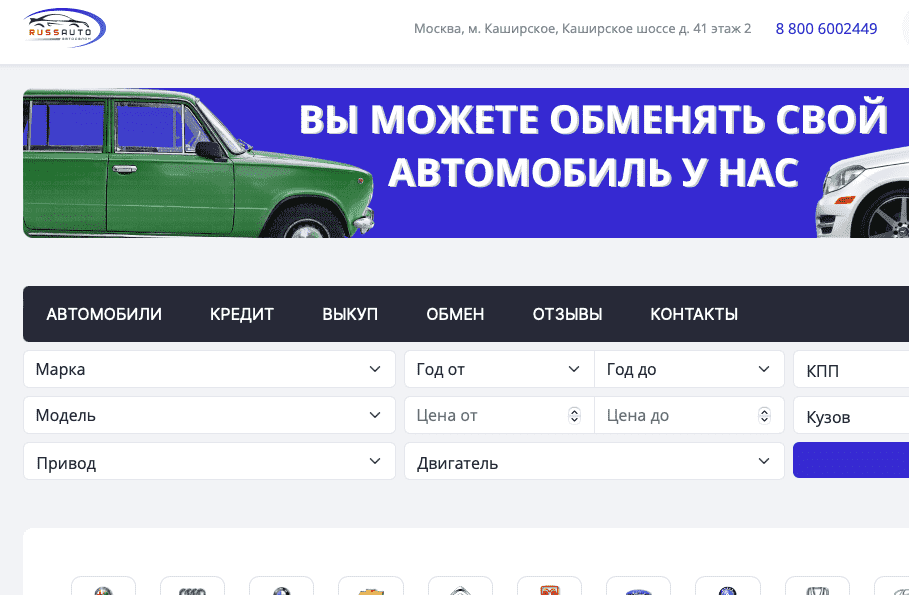This screenshot has width=909, height=595.
Task: Open the ОБМЕН navigation item
Action: tap(455, 313)
